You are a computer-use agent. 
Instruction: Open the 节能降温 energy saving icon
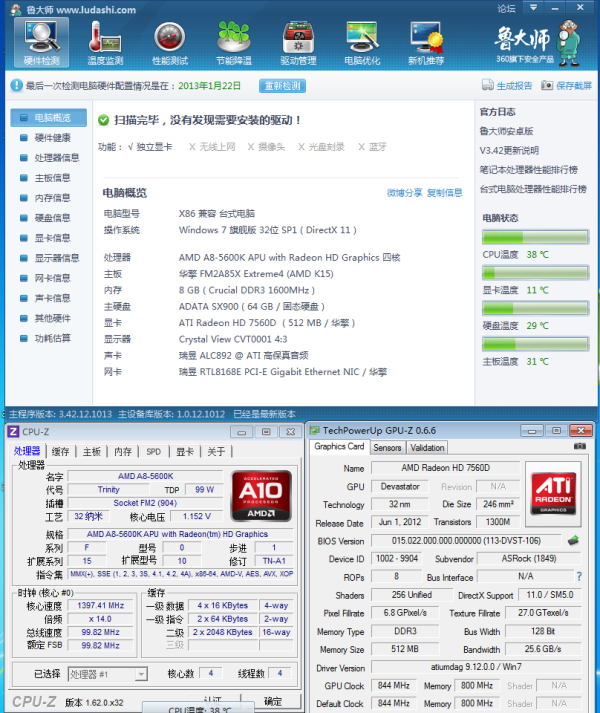coord(234,43)
